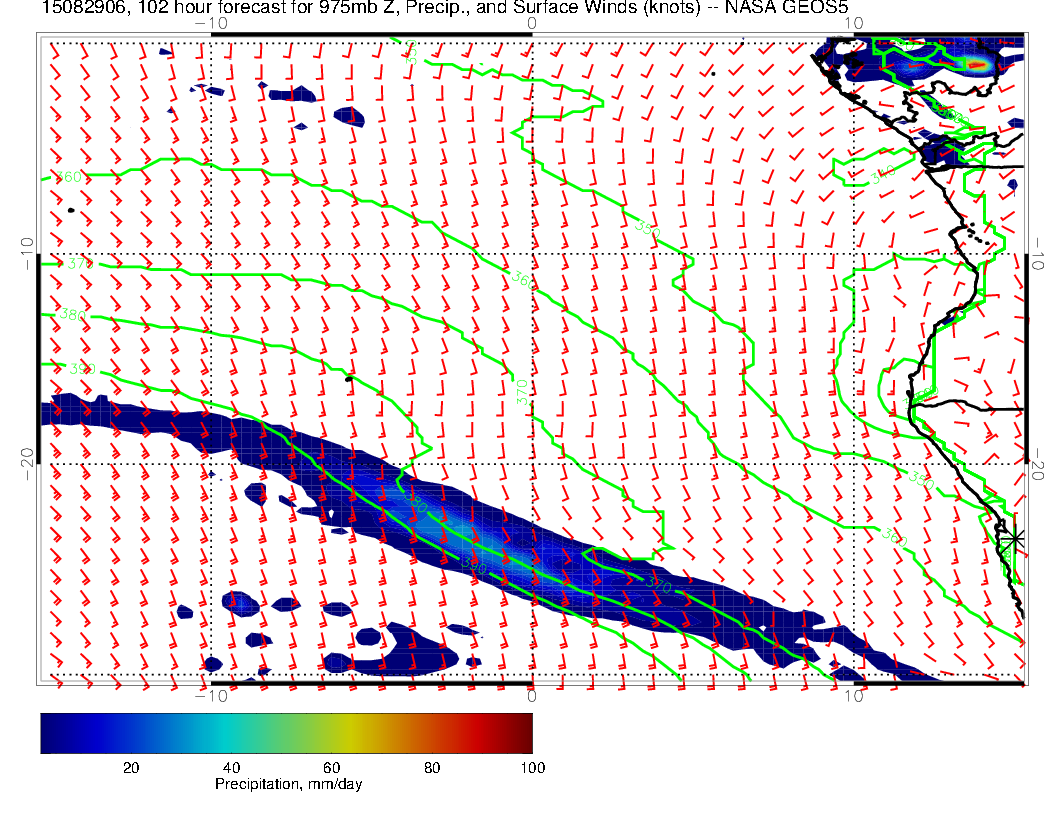The image size is (1056, 816).
Task: Click the bottom axis longitude label "10"
Action: coord(853,695)
